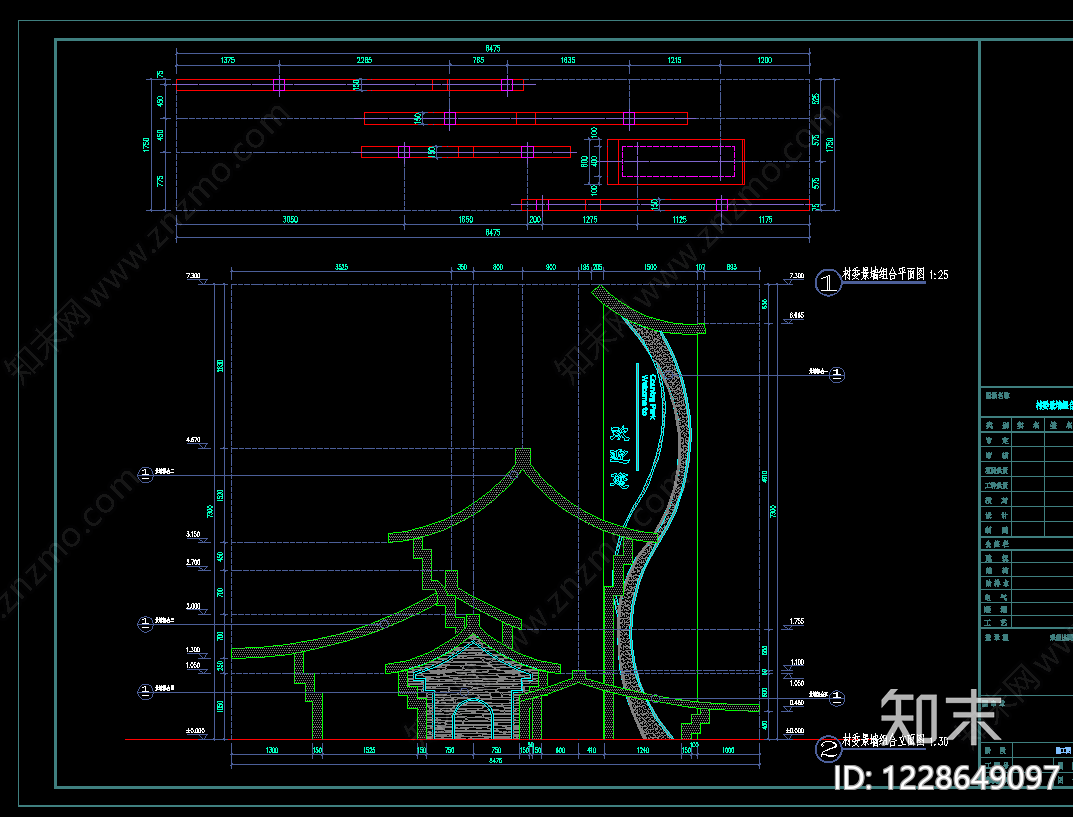Select the magenta dashed rectangle in plan view
Viewport: 1073px width, 817px height.
point(678,161)
